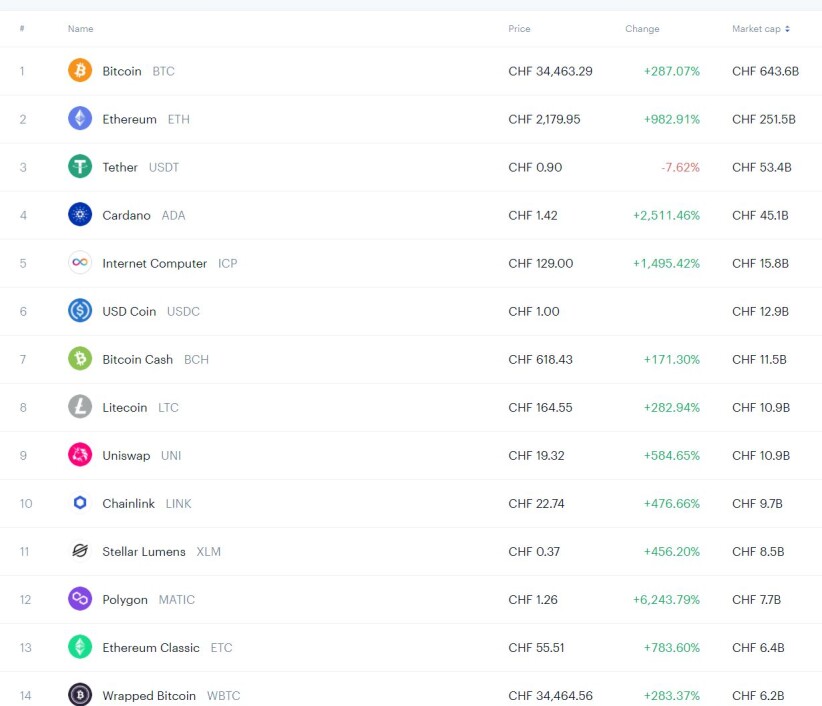Click the Price column header
822x706 pixels.
pos(519,29)
